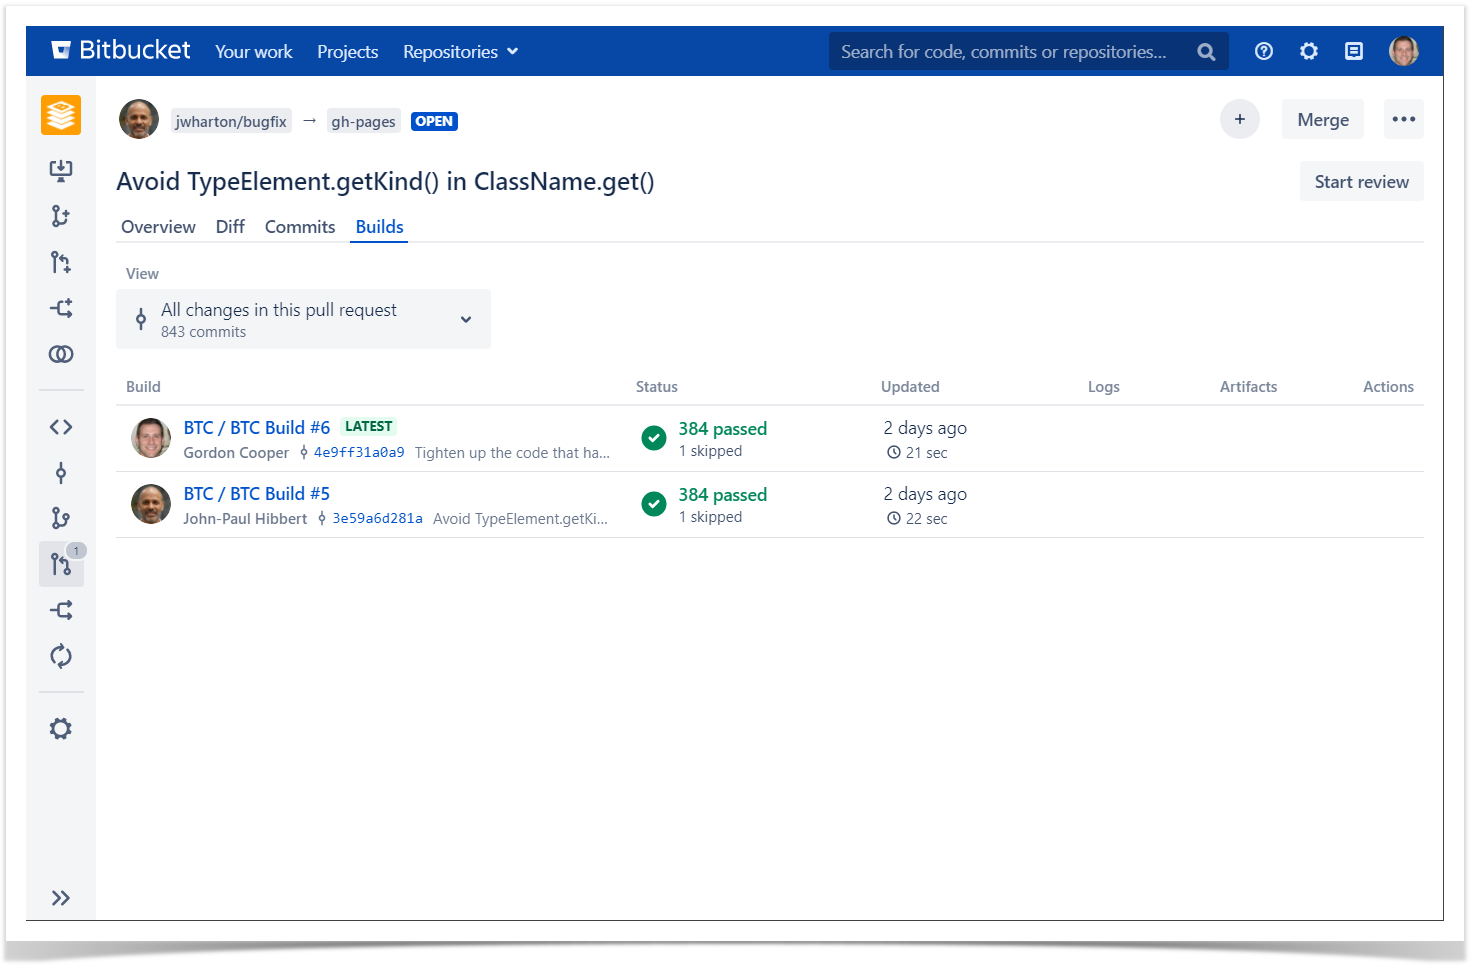1478x970 pixels.
Task: Click green success icon for Build #6
Action: pyautogui.click(x=654, y=438)
